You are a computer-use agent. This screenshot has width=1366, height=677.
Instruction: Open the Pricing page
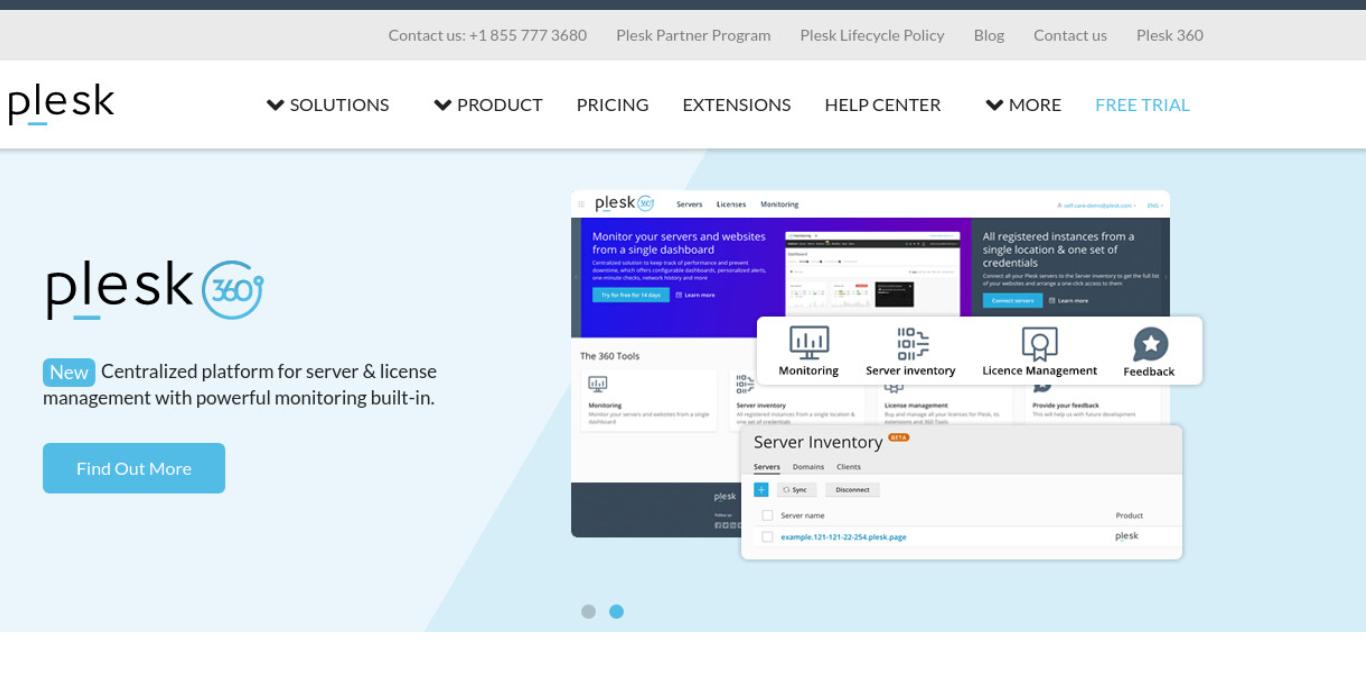[612, 105]
